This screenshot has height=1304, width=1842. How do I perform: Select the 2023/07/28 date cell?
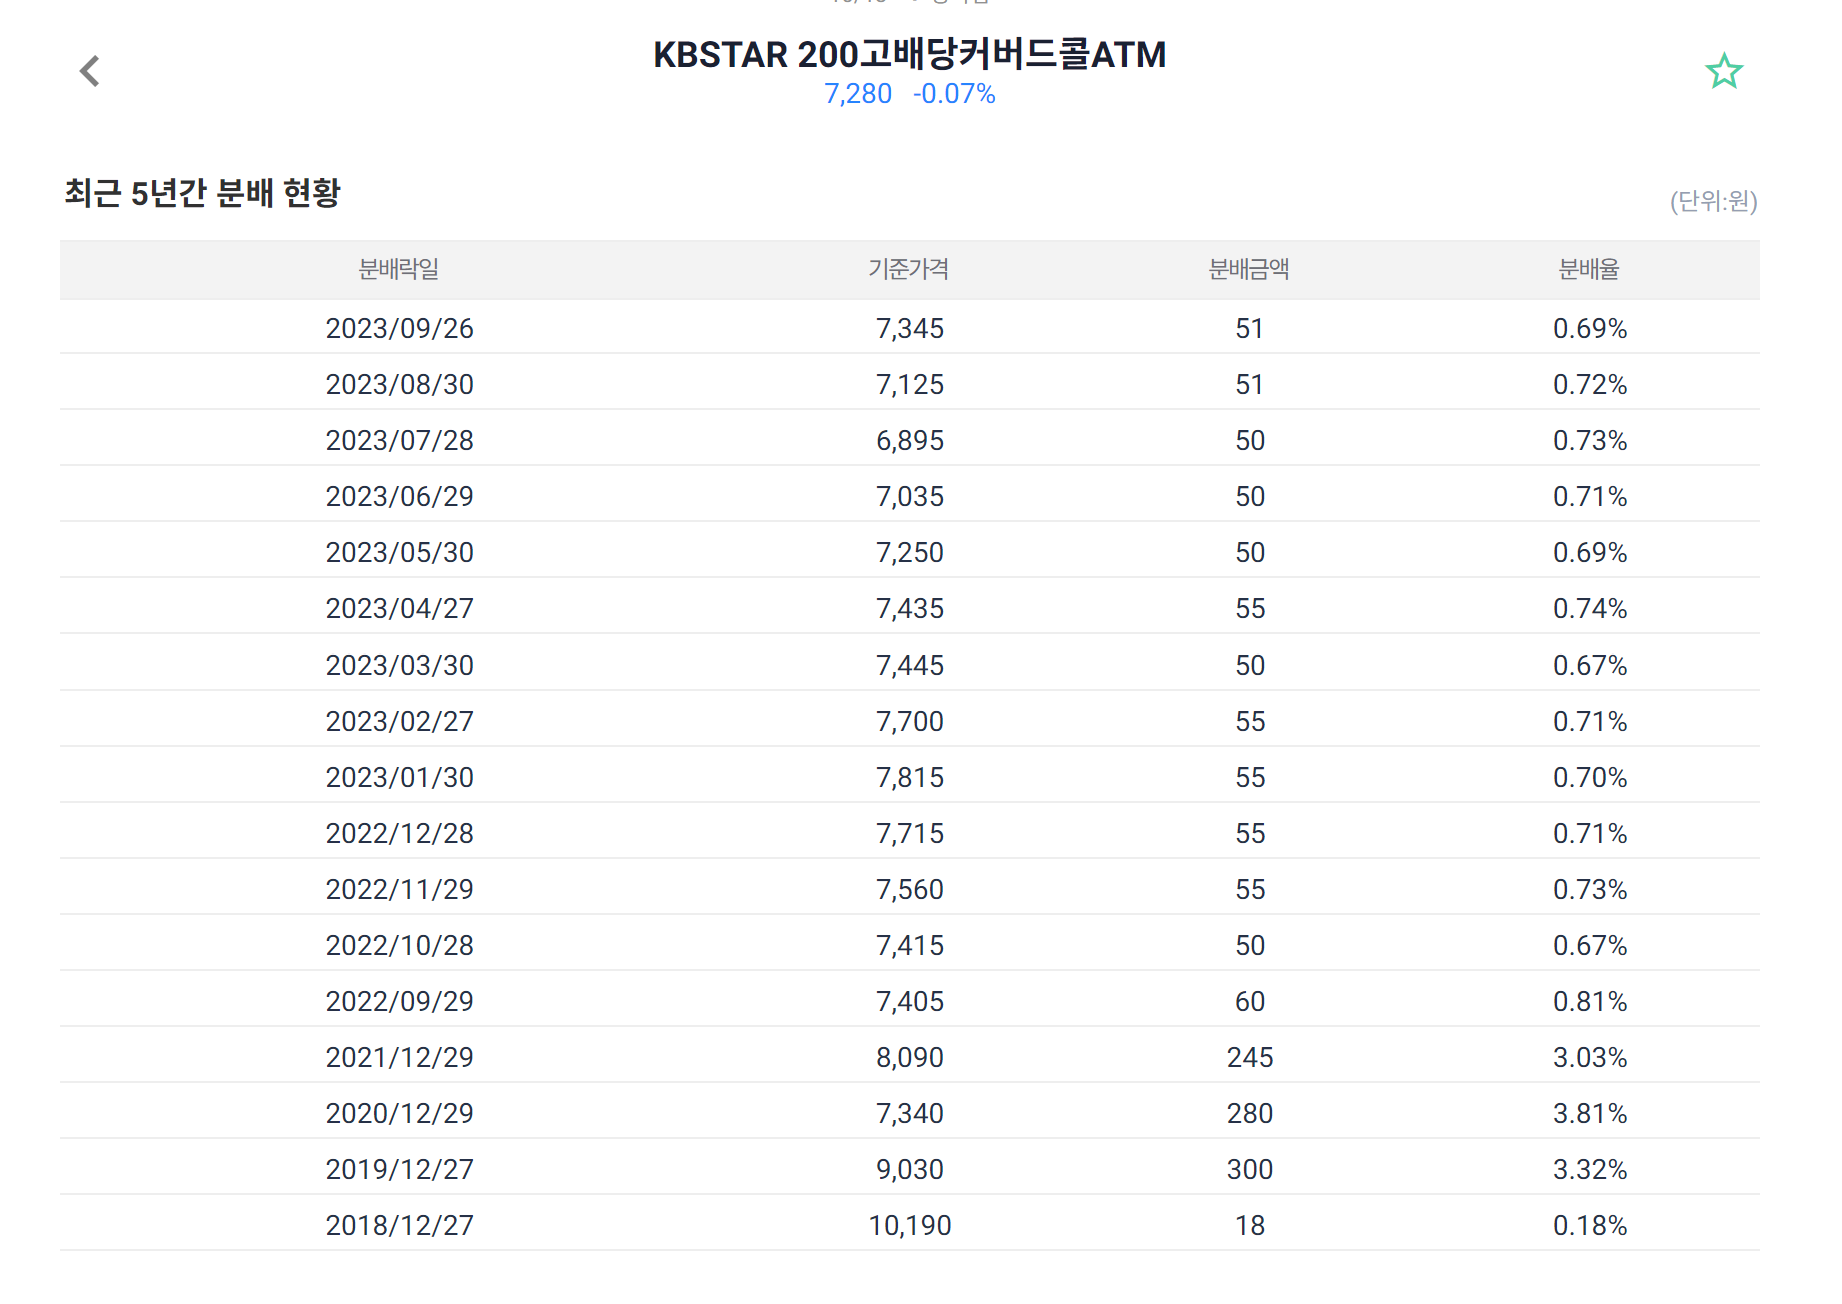click(x=400, y=440)
